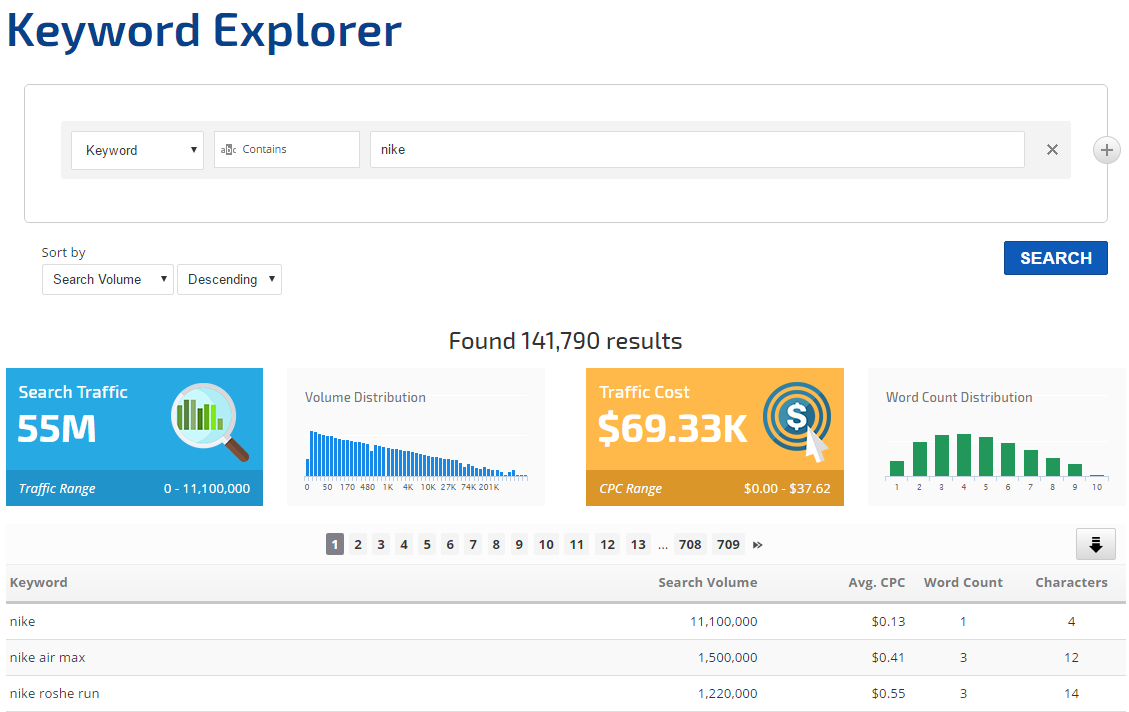Image resolution: width=1129 pixels, height=712 pixels.
Task: Click the Word Count column header
Action: pos(963,583)
